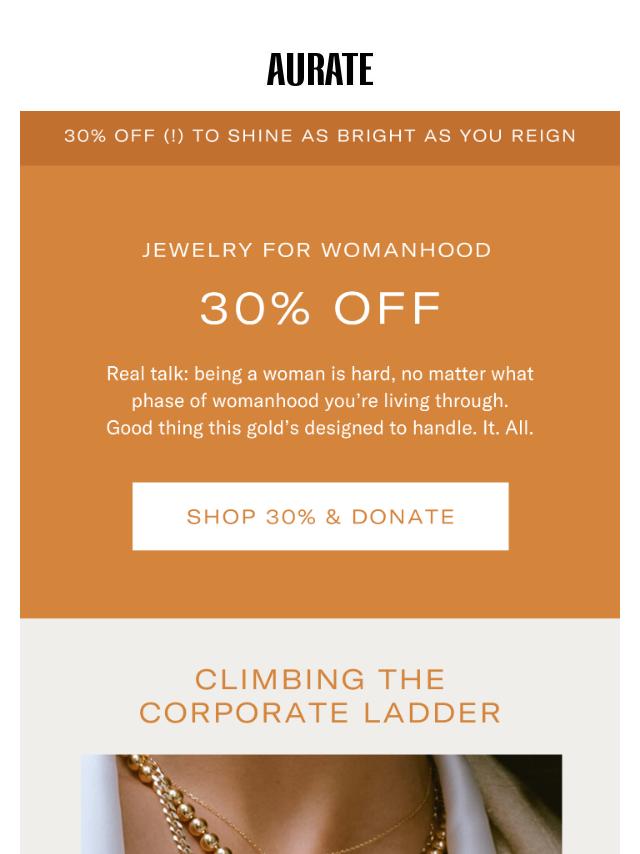The image size is (640, 854).
Task: Open the layered necklaces product photo
Action: point(321,804)
